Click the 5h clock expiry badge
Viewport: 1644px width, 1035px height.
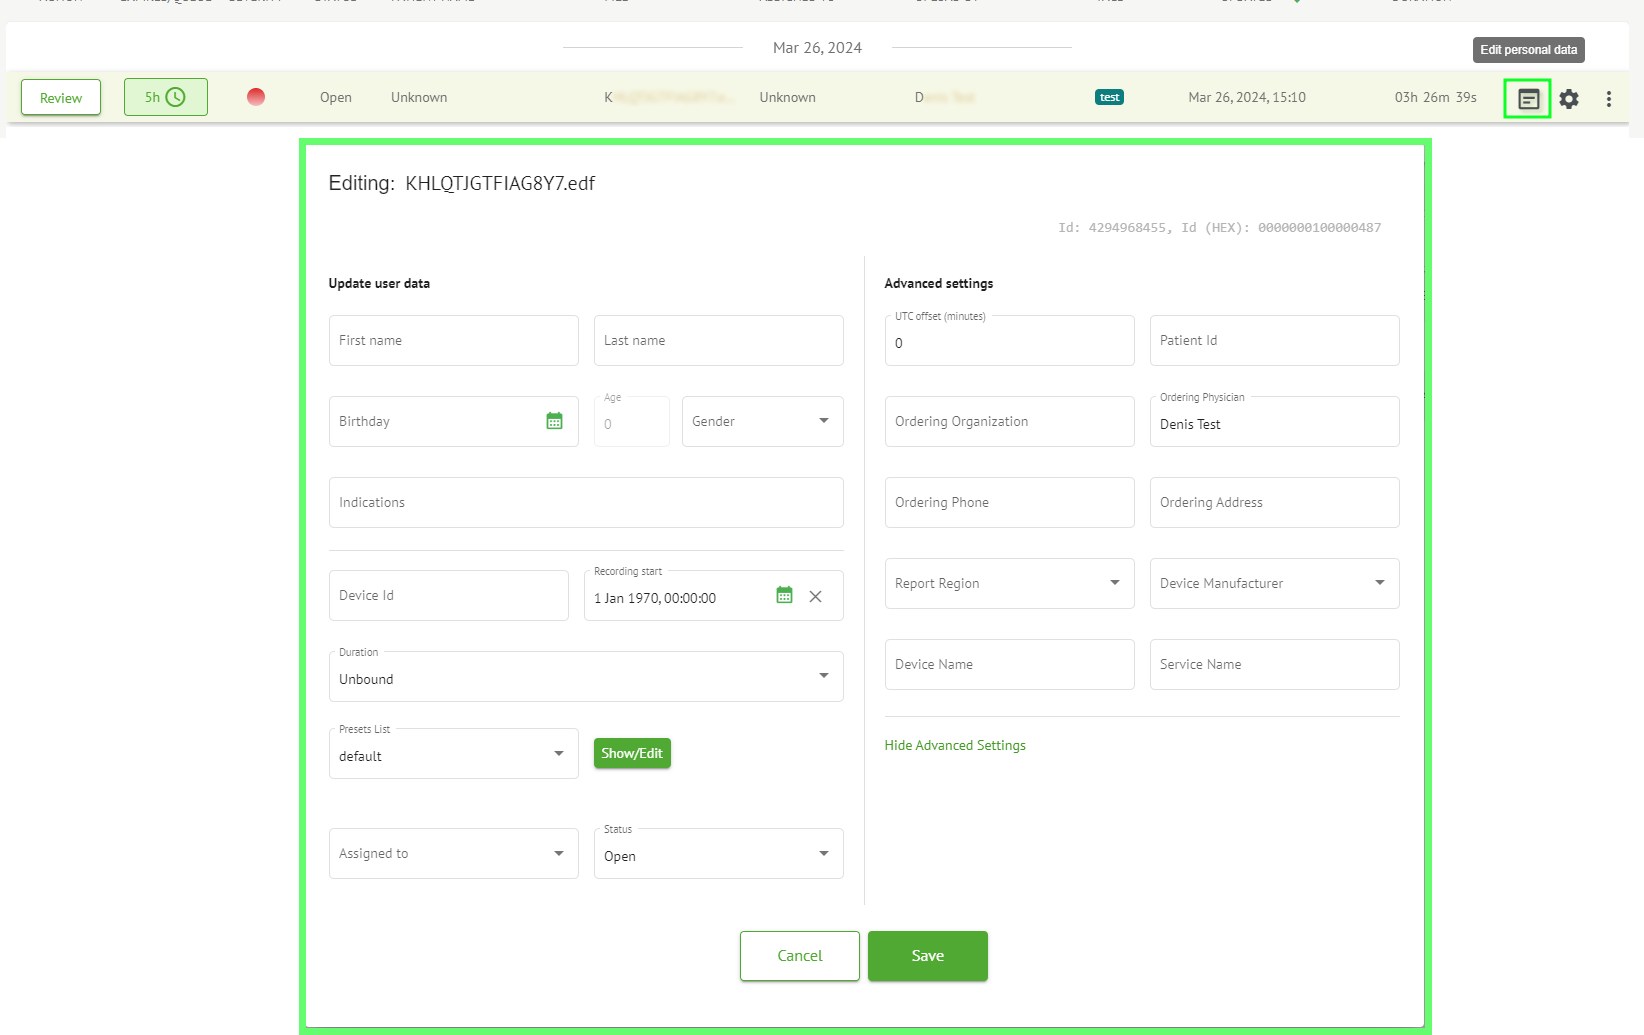(x=165, y=97)
